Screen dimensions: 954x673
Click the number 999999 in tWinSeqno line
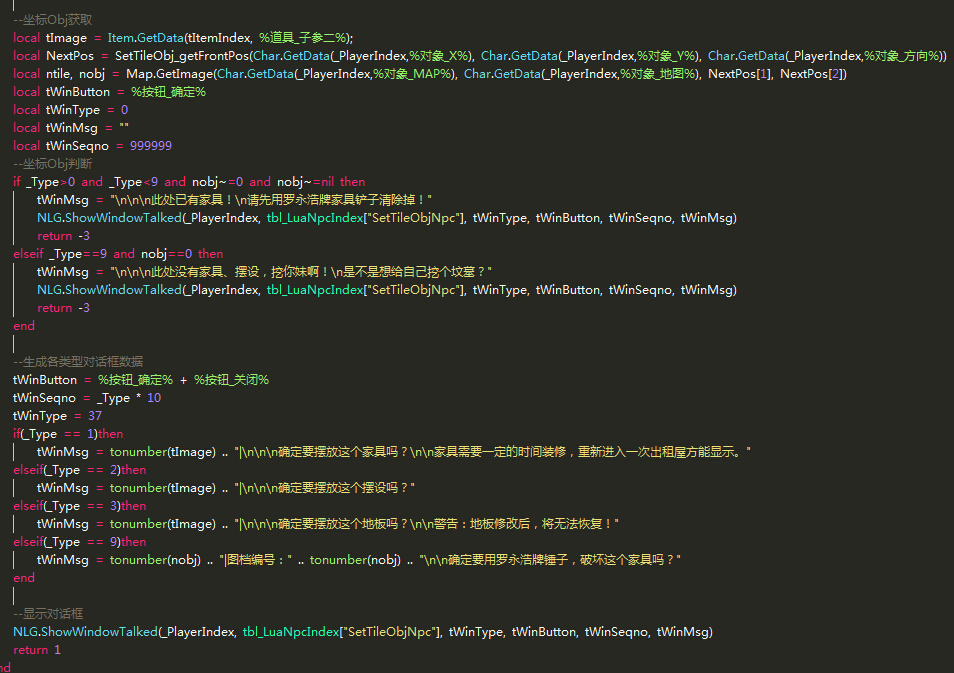coord(150,146)
